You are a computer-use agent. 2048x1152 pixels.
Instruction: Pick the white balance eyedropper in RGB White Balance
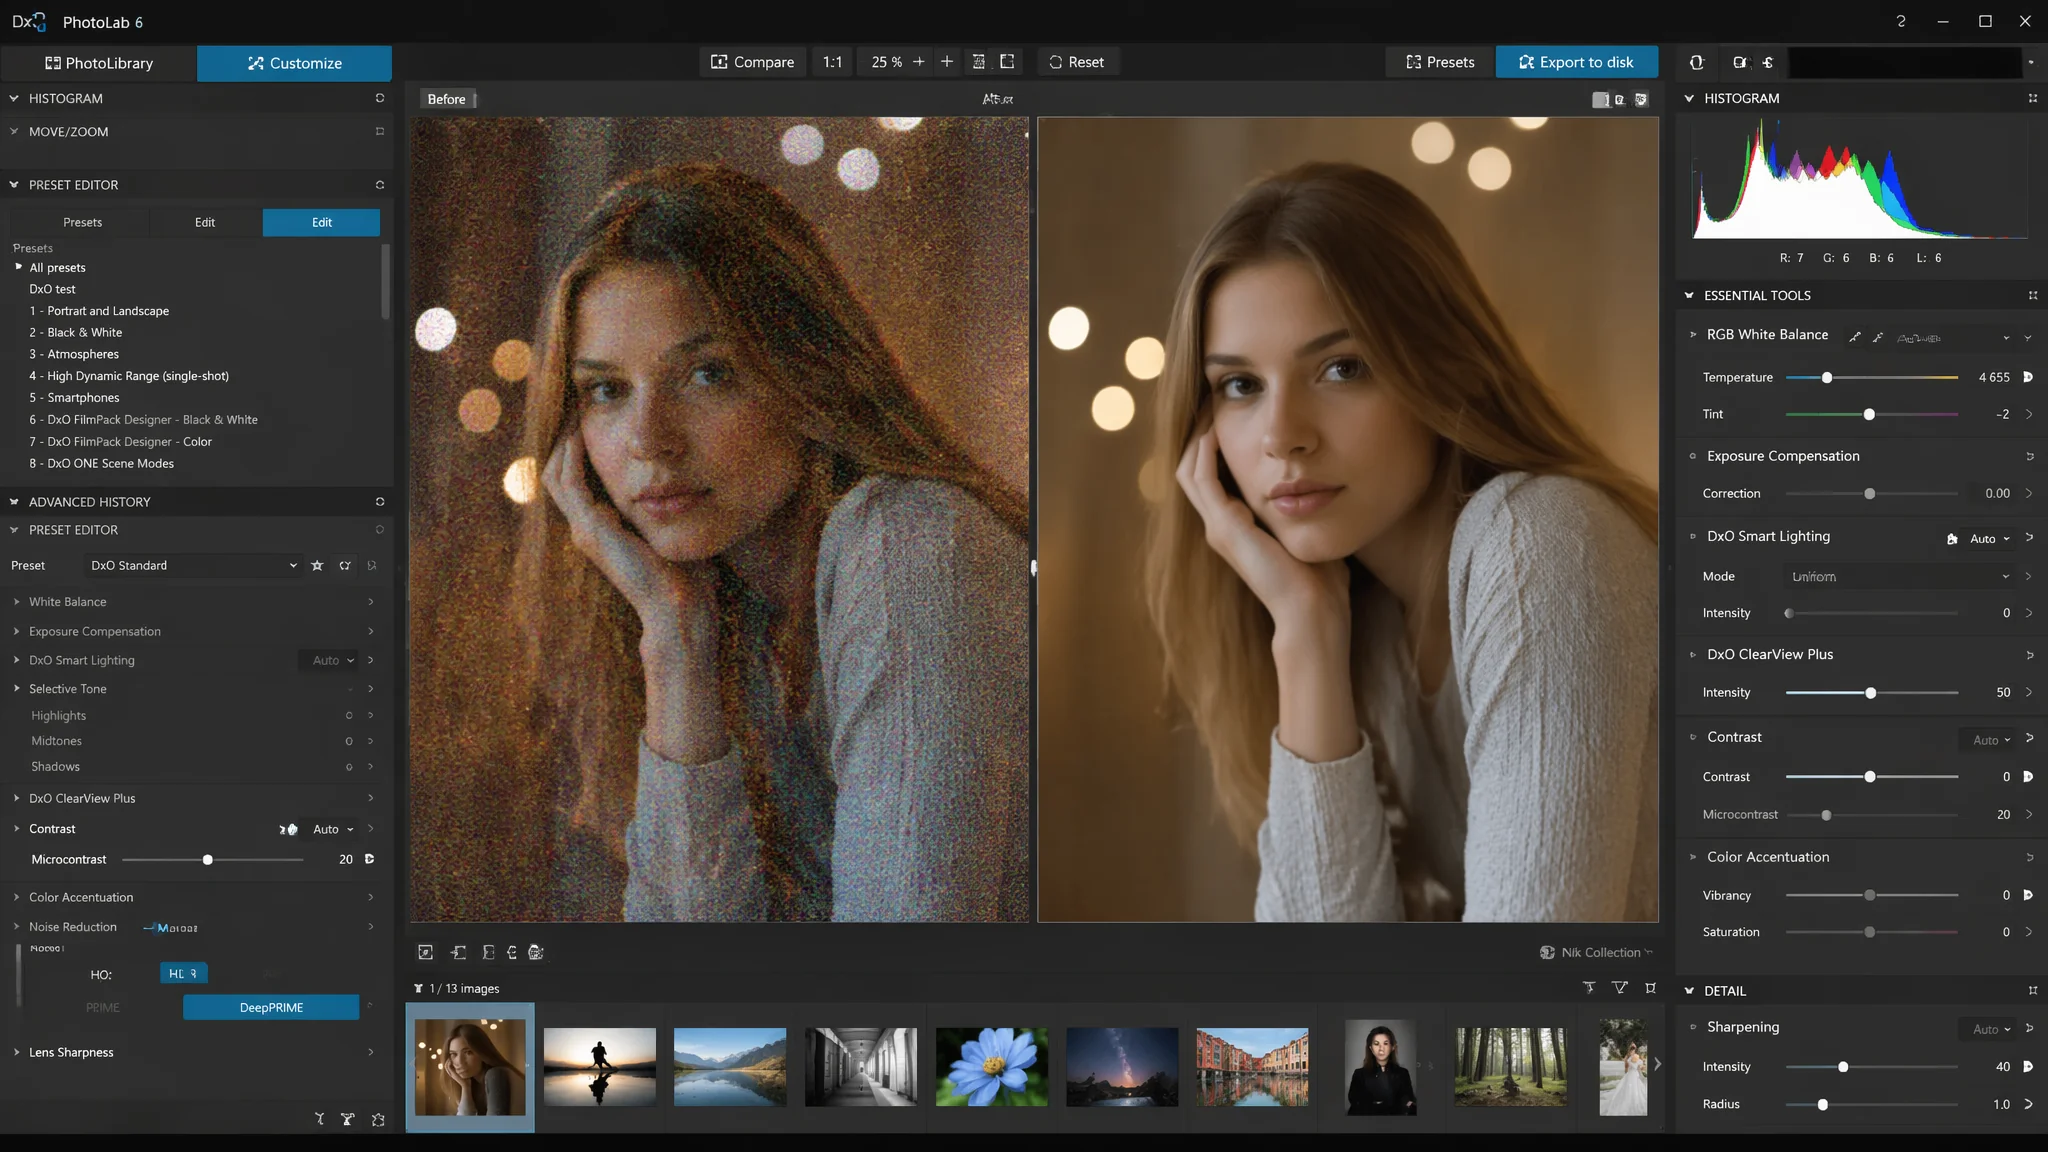(1855, 337)
